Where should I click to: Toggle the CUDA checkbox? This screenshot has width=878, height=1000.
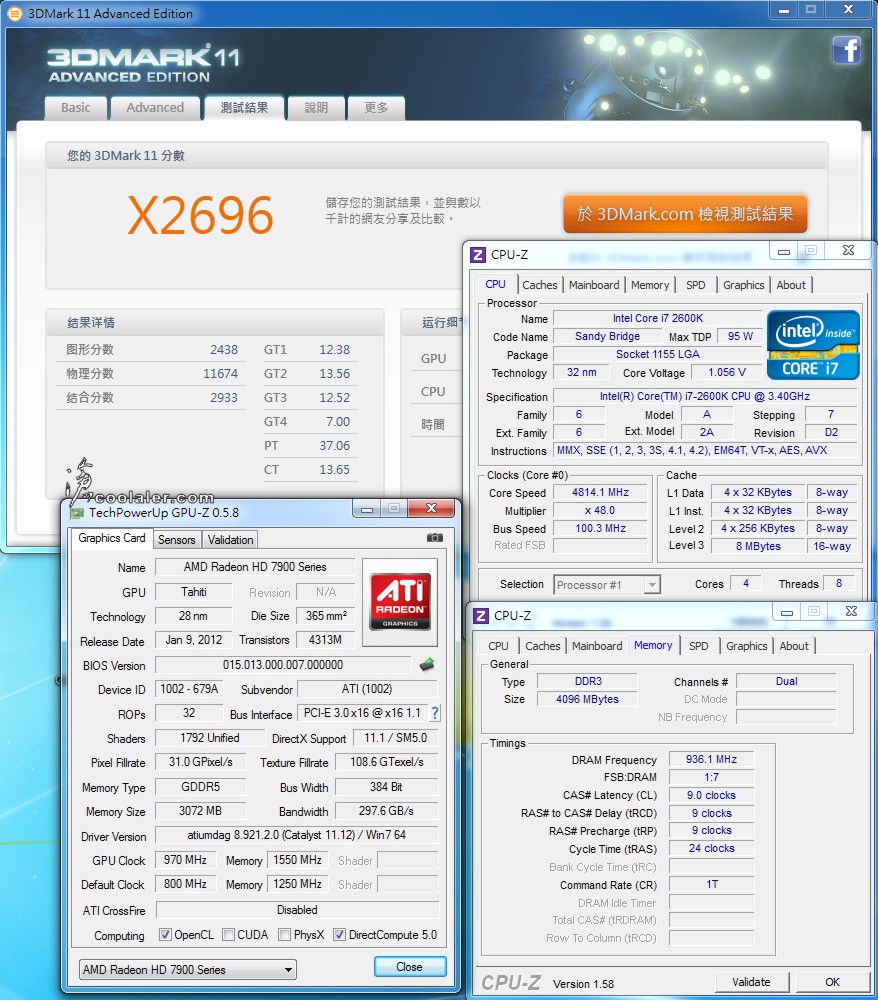pyautogui.click(x=228, y=934)
